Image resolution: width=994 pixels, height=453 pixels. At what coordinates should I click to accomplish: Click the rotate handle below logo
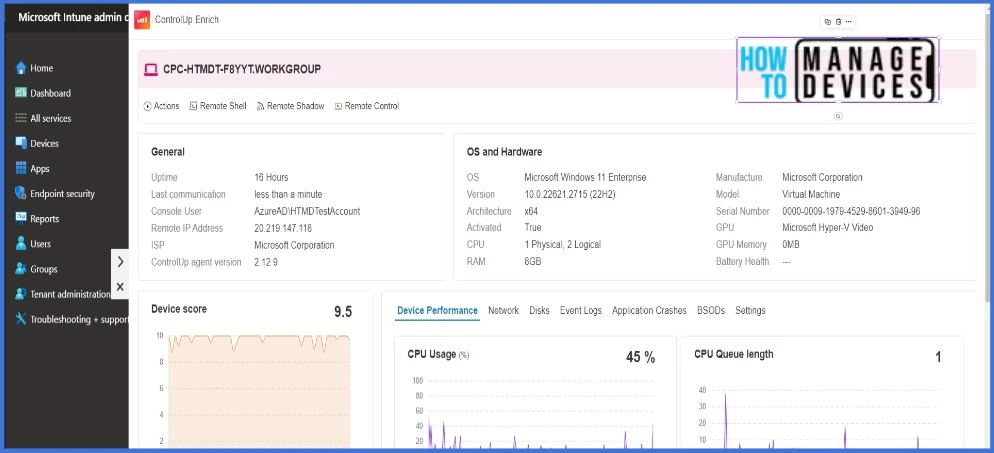pos(838,117)
